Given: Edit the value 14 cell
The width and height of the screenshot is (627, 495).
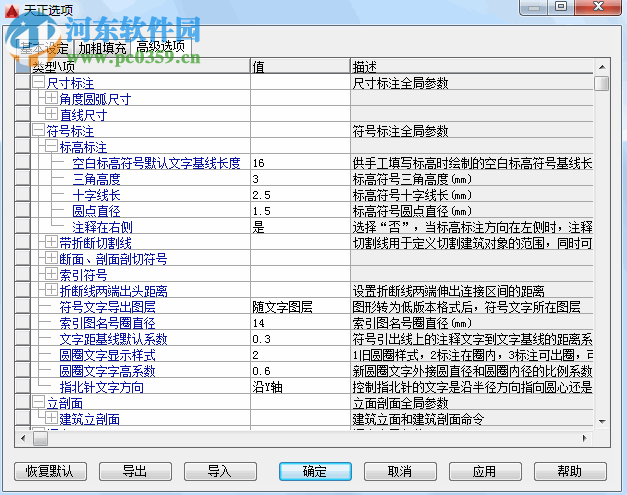Looking at the screenshot, I should pos(300,322).
